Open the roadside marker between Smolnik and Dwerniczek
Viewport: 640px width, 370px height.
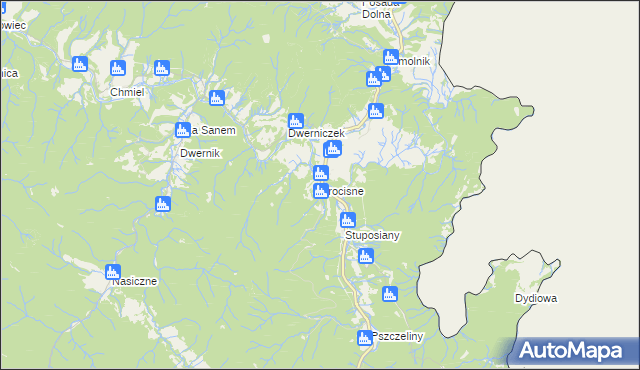pyautogui.click(x=376, y=111)
